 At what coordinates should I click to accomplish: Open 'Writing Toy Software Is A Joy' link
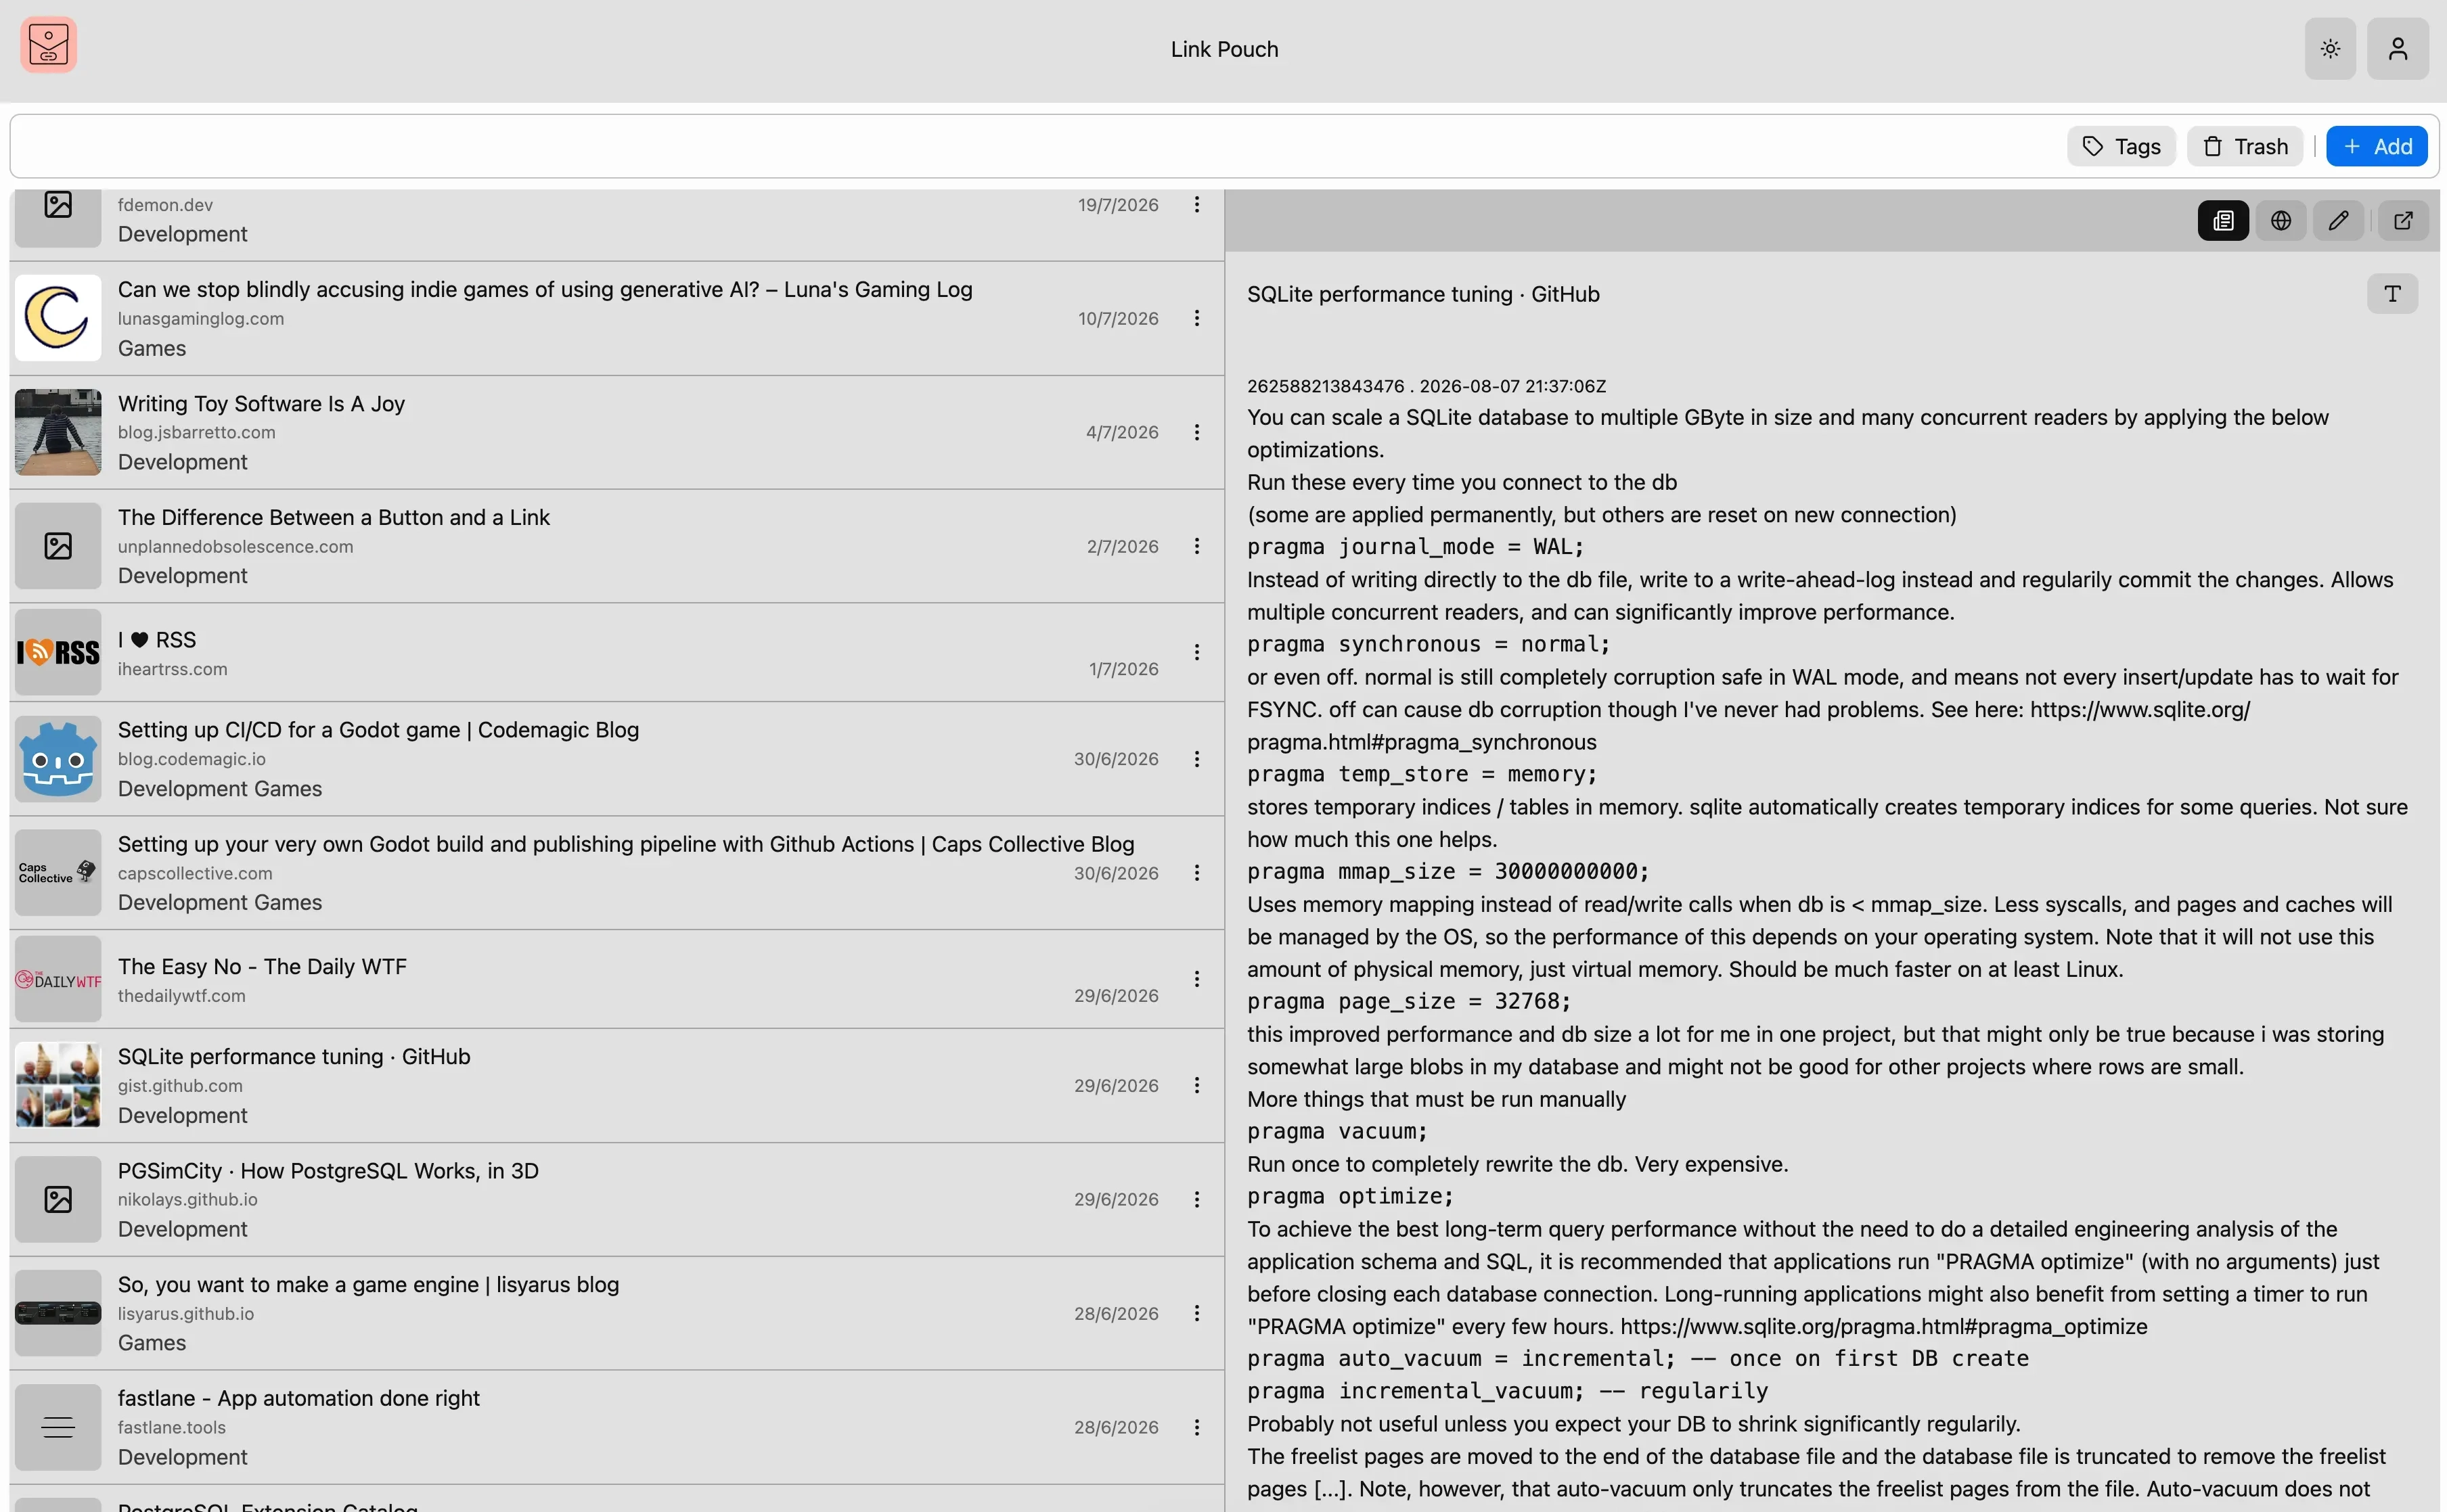coord(261,404)
